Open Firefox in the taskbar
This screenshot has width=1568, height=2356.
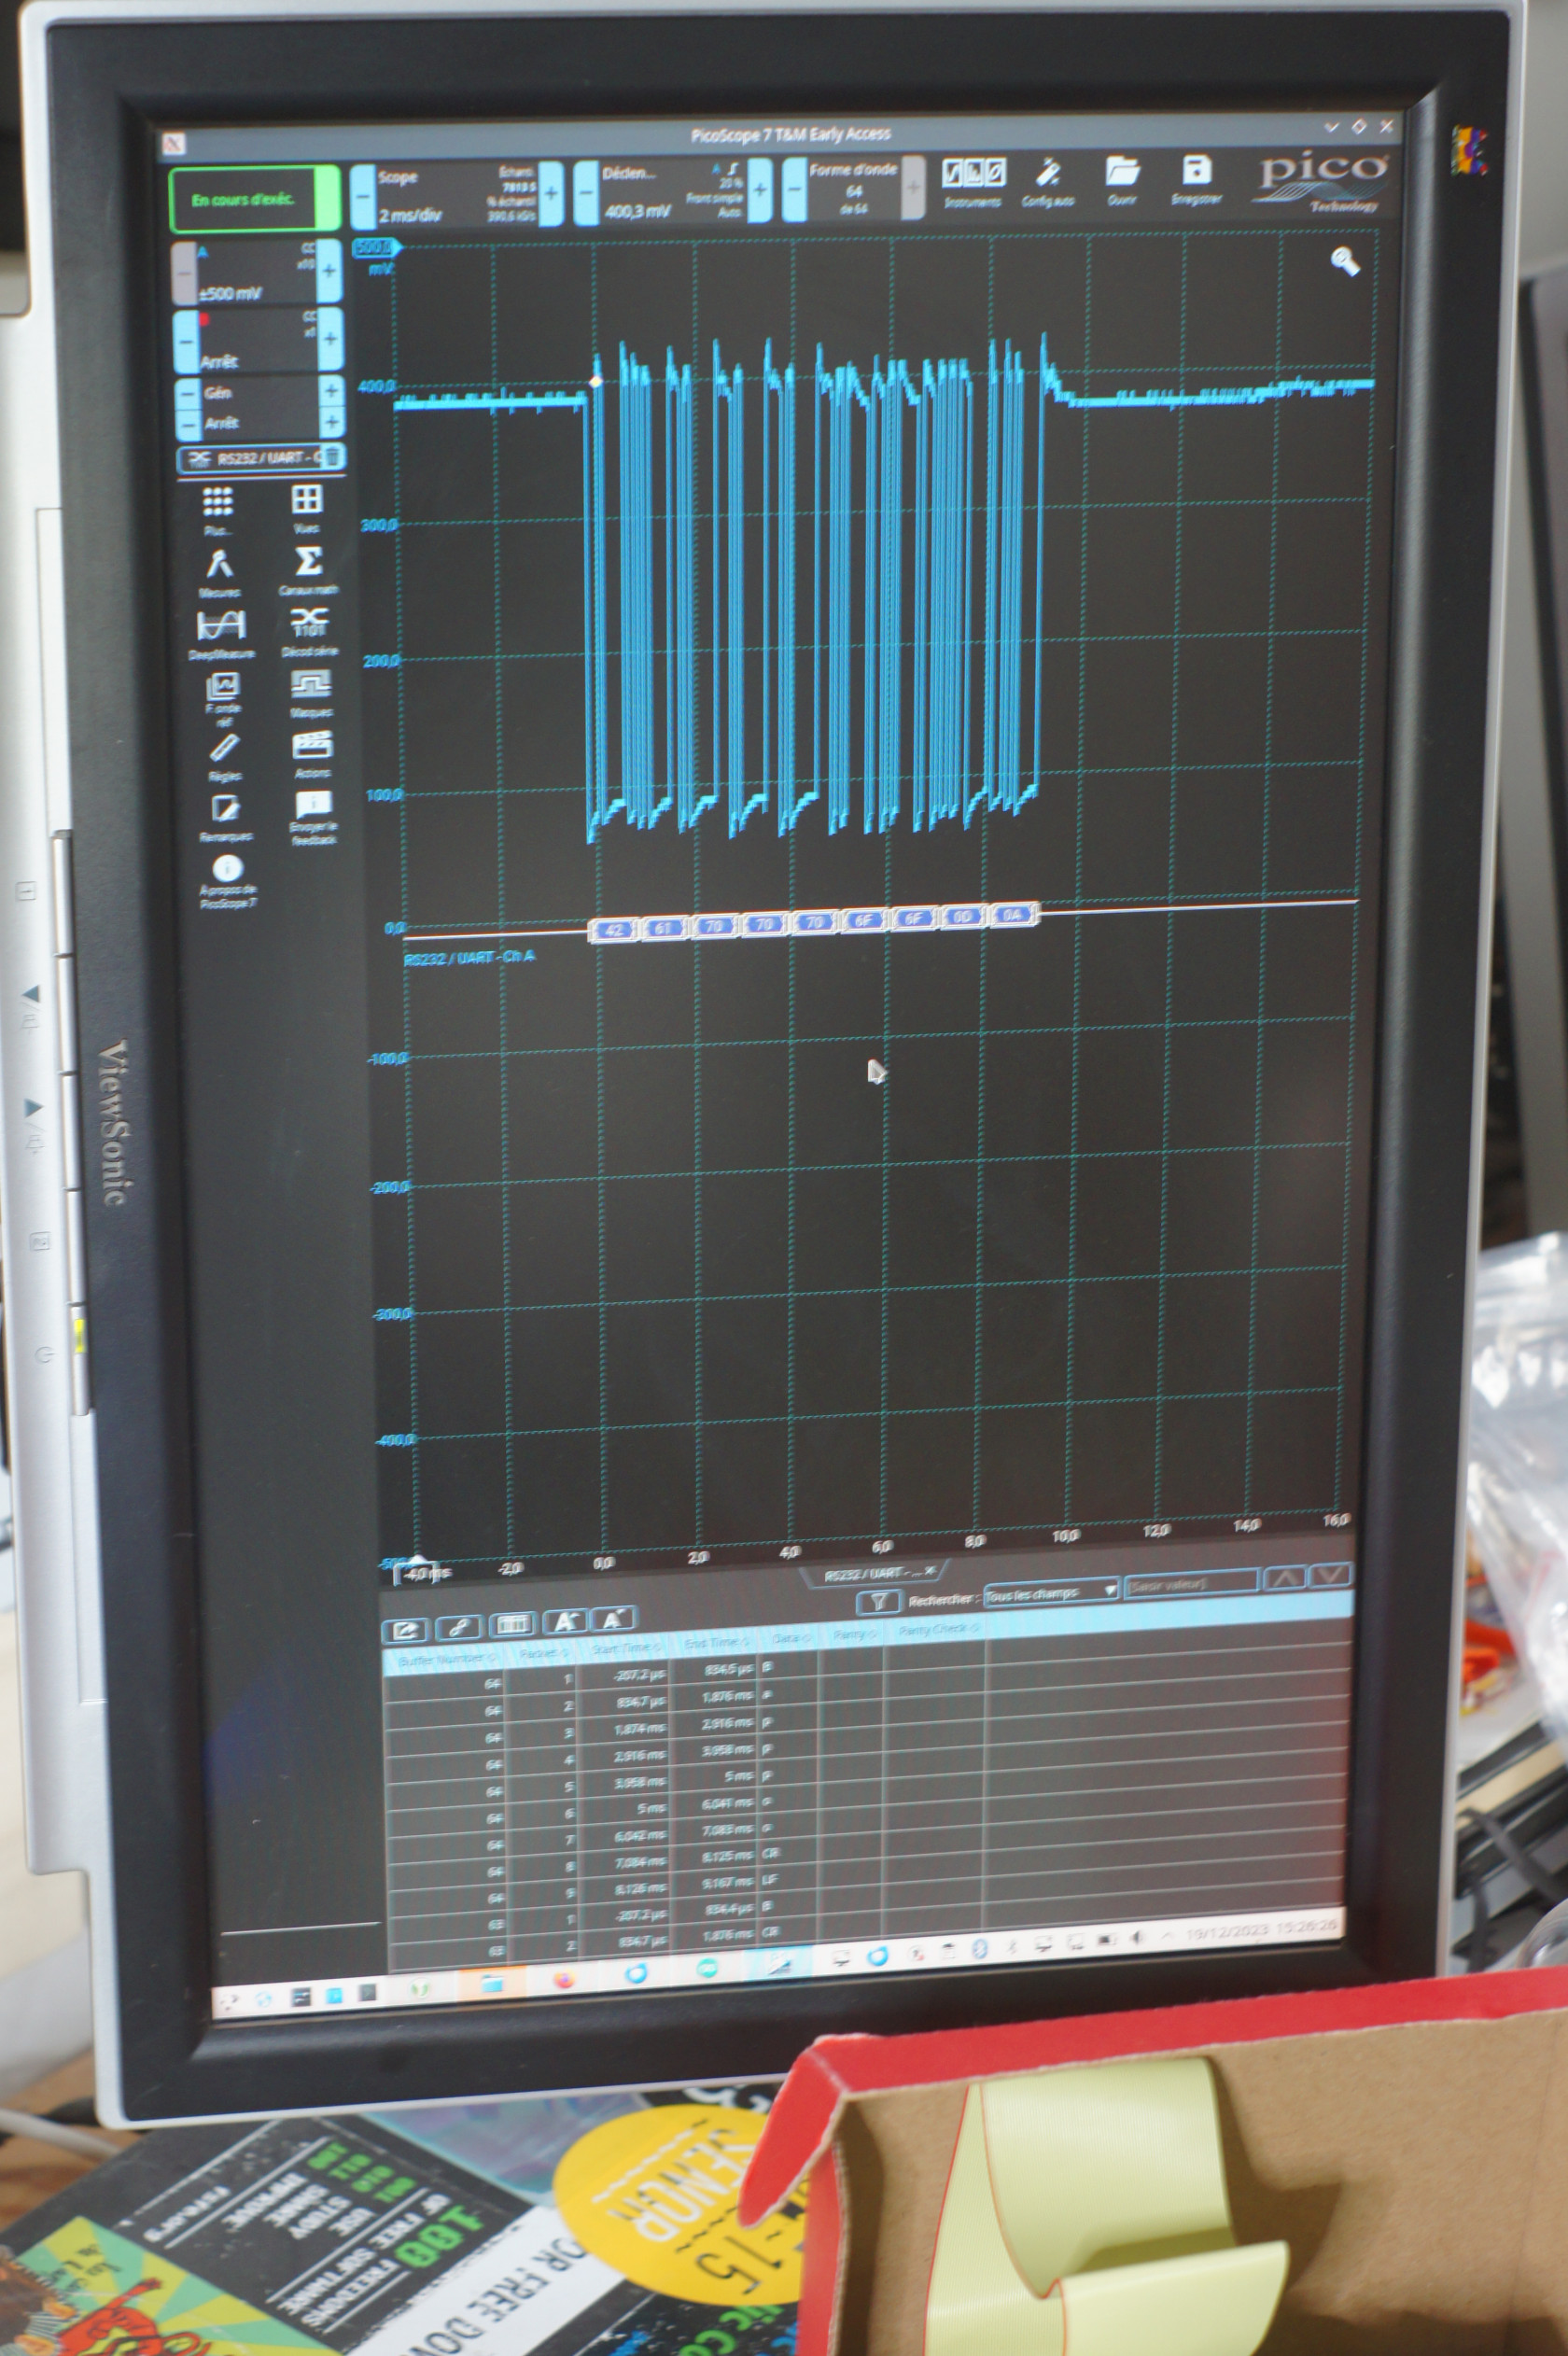pos(563,1981)
